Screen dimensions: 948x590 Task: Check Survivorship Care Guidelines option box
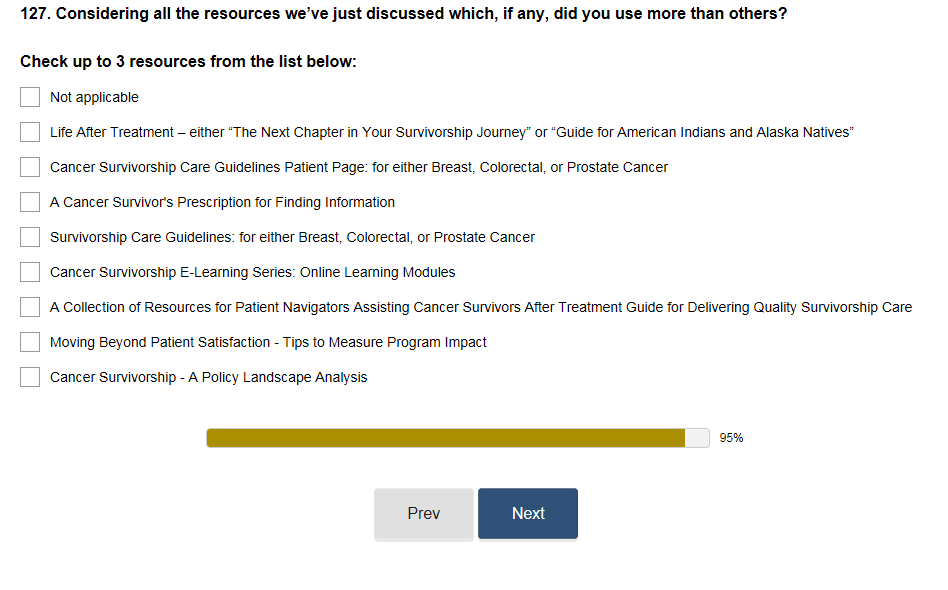30,237
